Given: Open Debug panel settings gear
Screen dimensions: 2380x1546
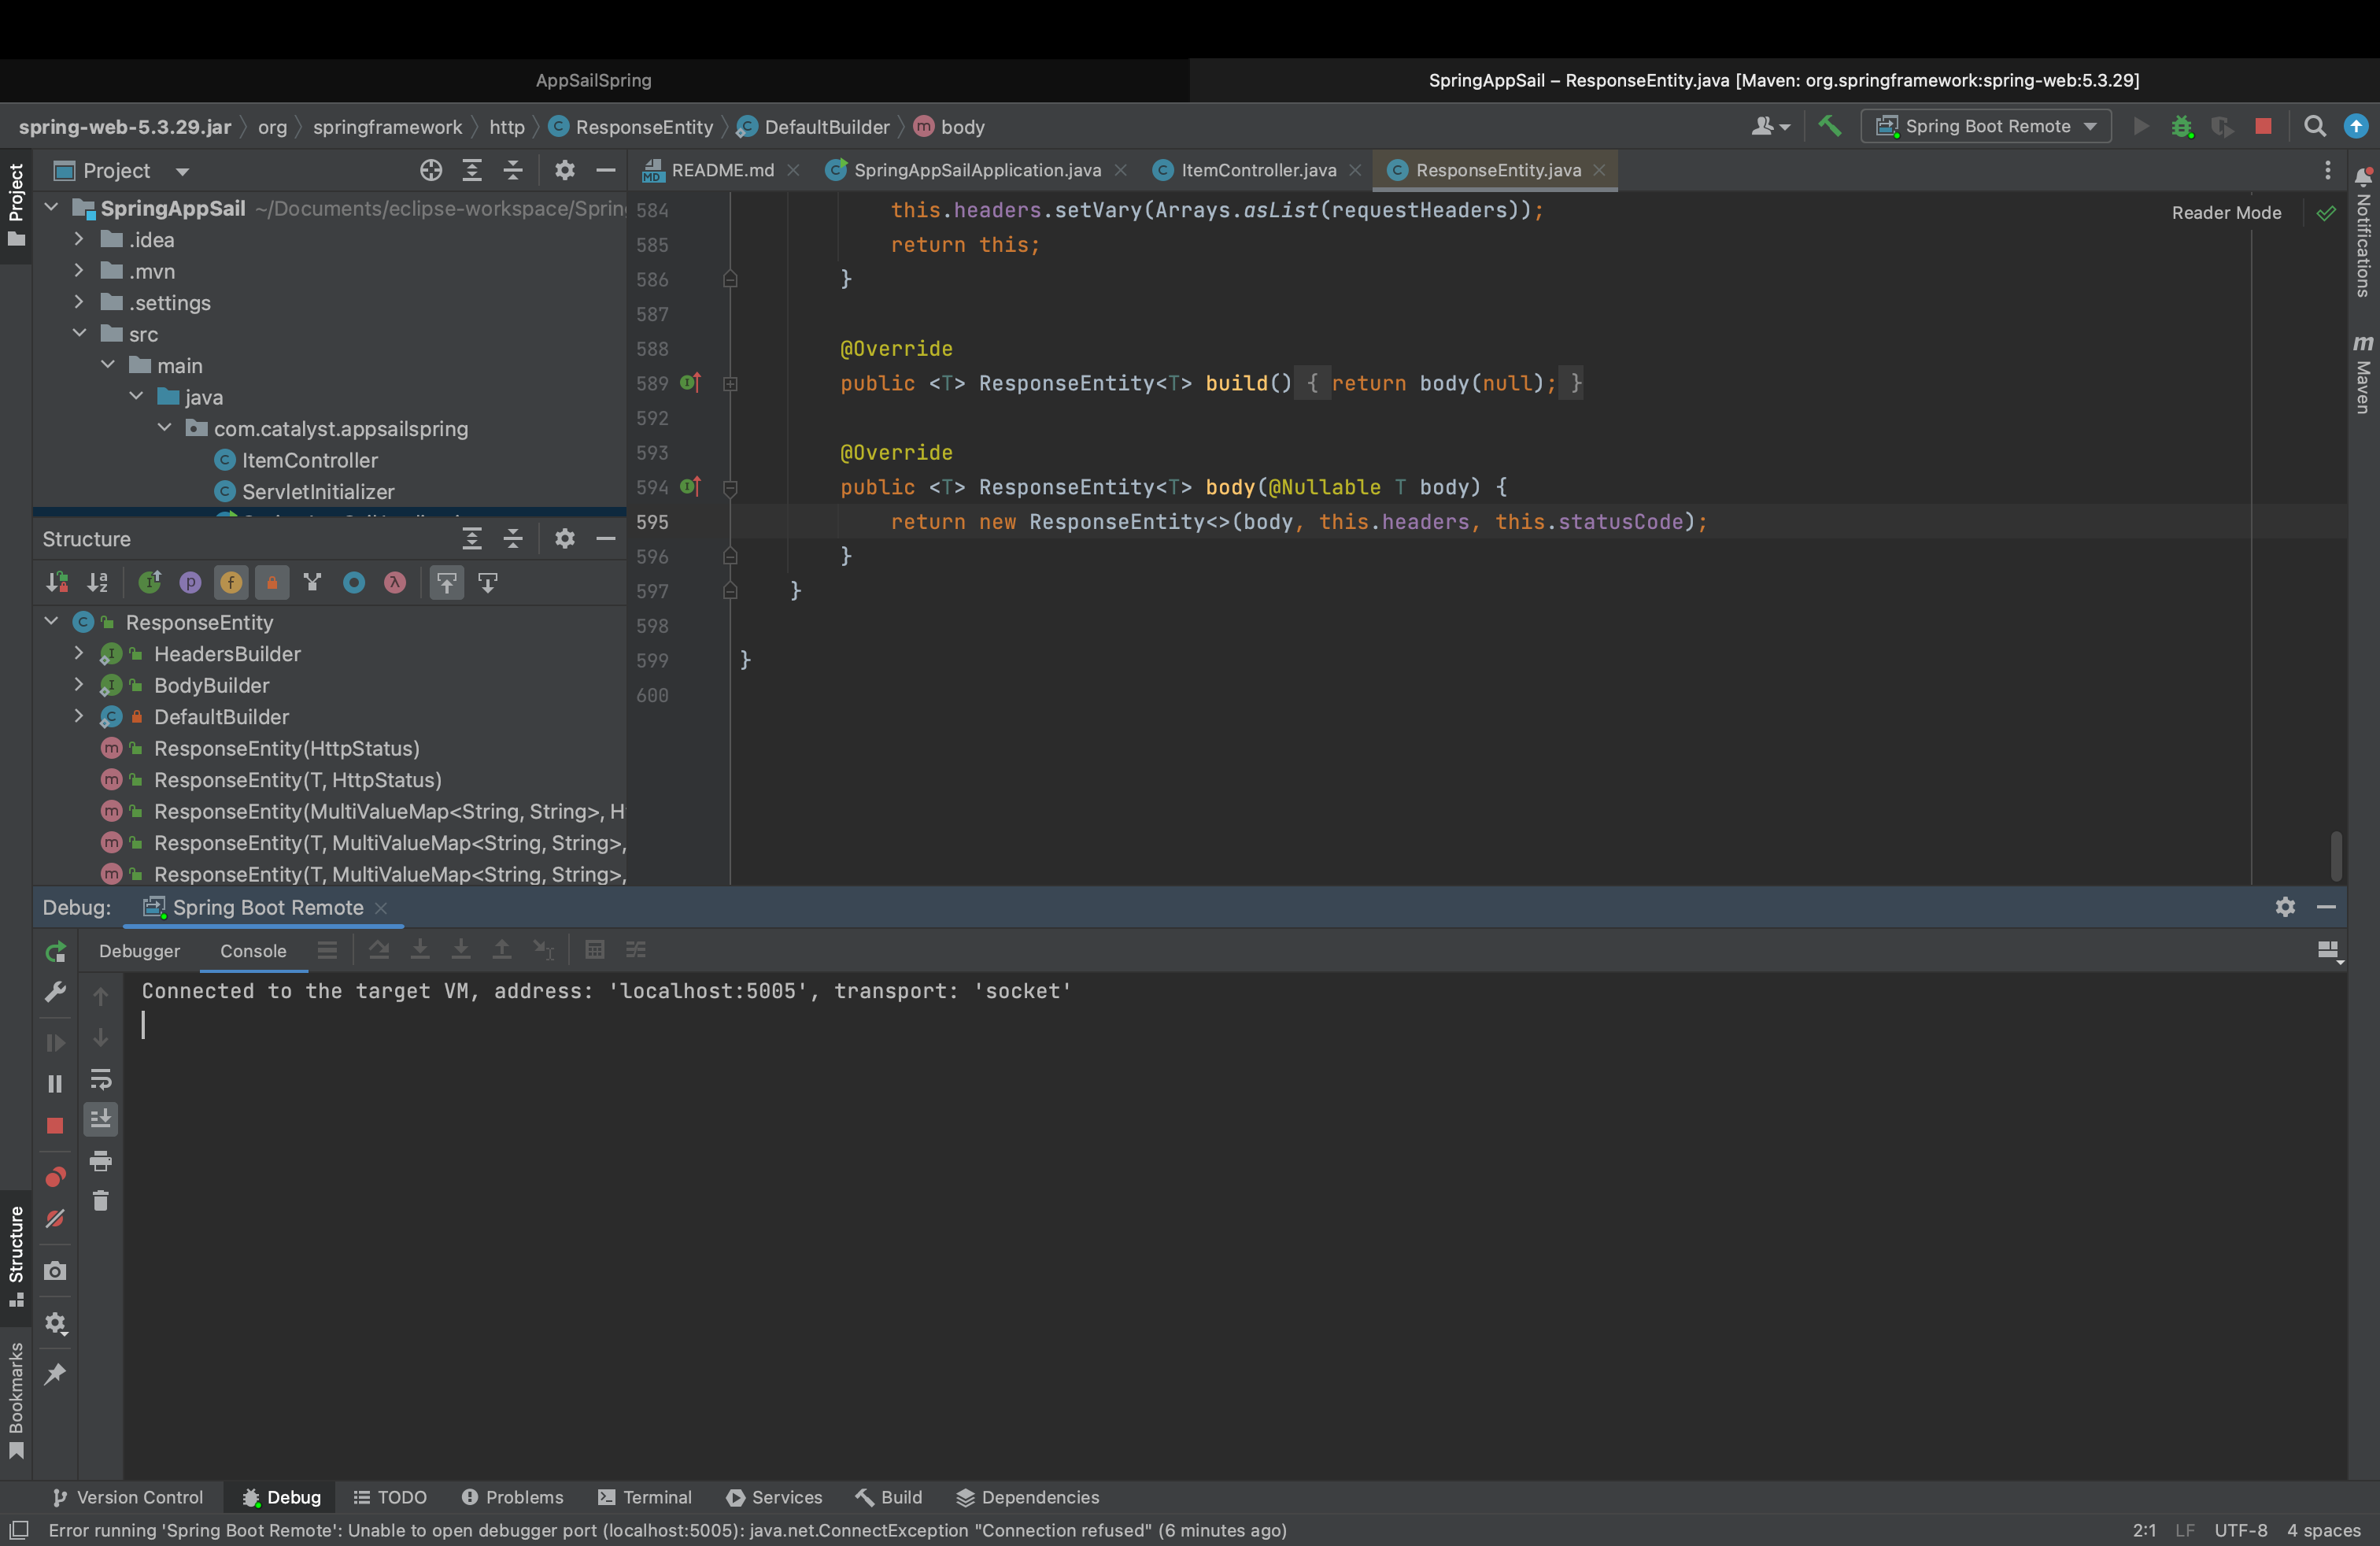Looking at the screenshot, I should click(2285, 906).
